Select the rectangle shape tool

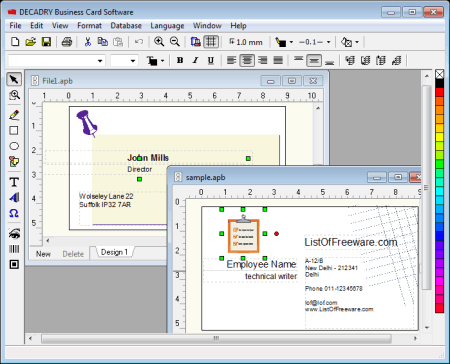click(14, 130)
